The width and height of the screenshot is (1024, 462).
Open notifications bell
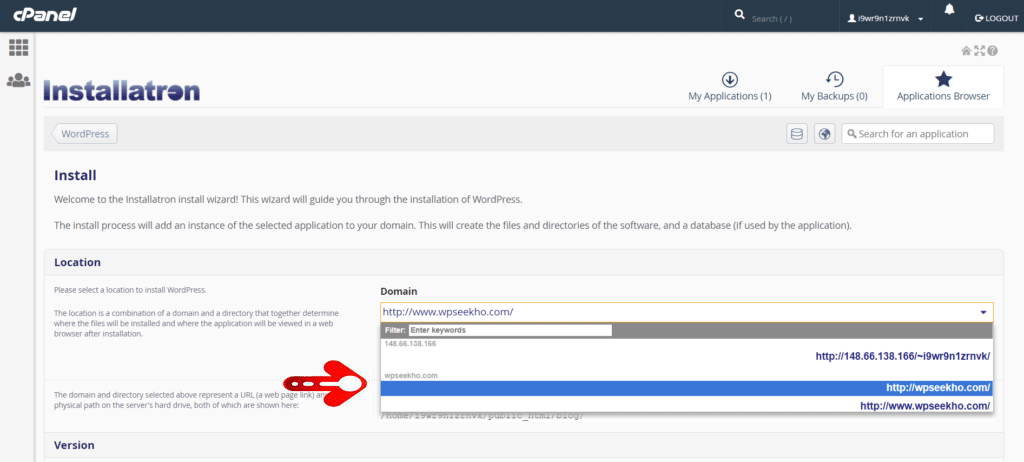click(x=949, y=9)
